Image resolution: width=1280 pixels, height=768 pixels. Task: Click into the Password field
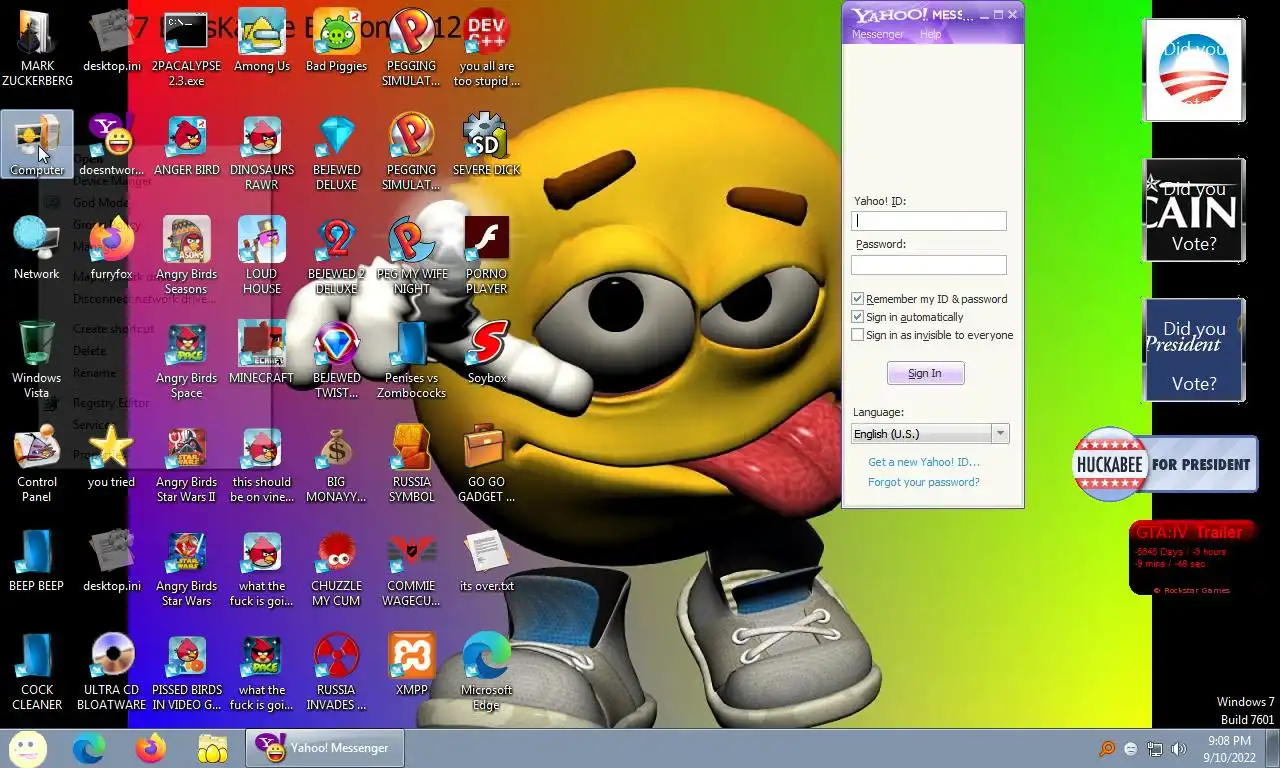(x=928, y=265)
